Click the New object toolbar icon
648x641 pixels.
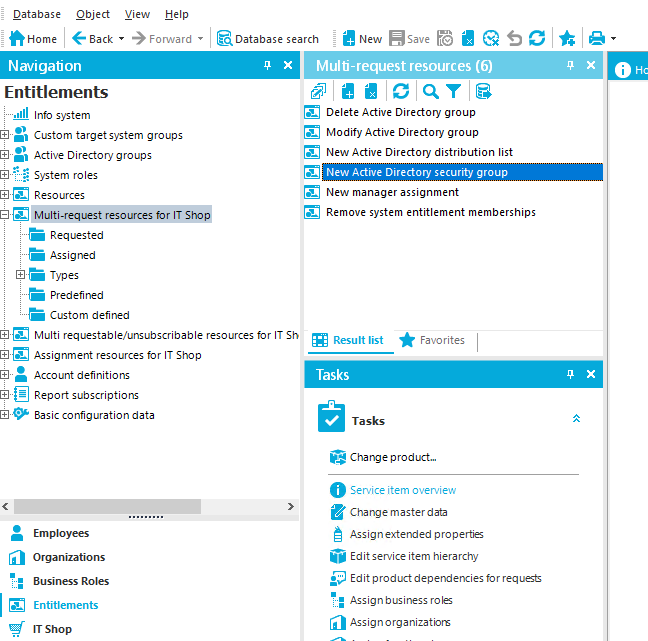click(x=362, y=39)
